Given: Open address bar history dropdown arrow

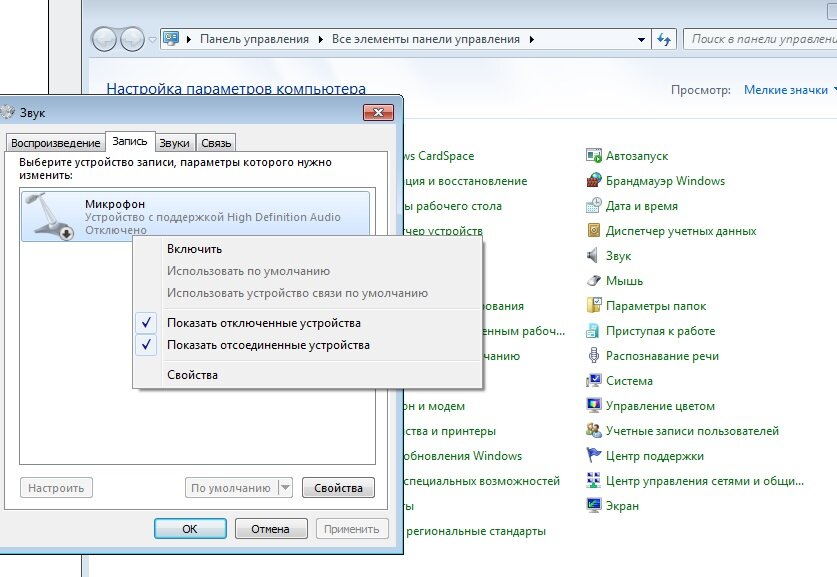Looking at the screenshot, I should coord(641,39).
